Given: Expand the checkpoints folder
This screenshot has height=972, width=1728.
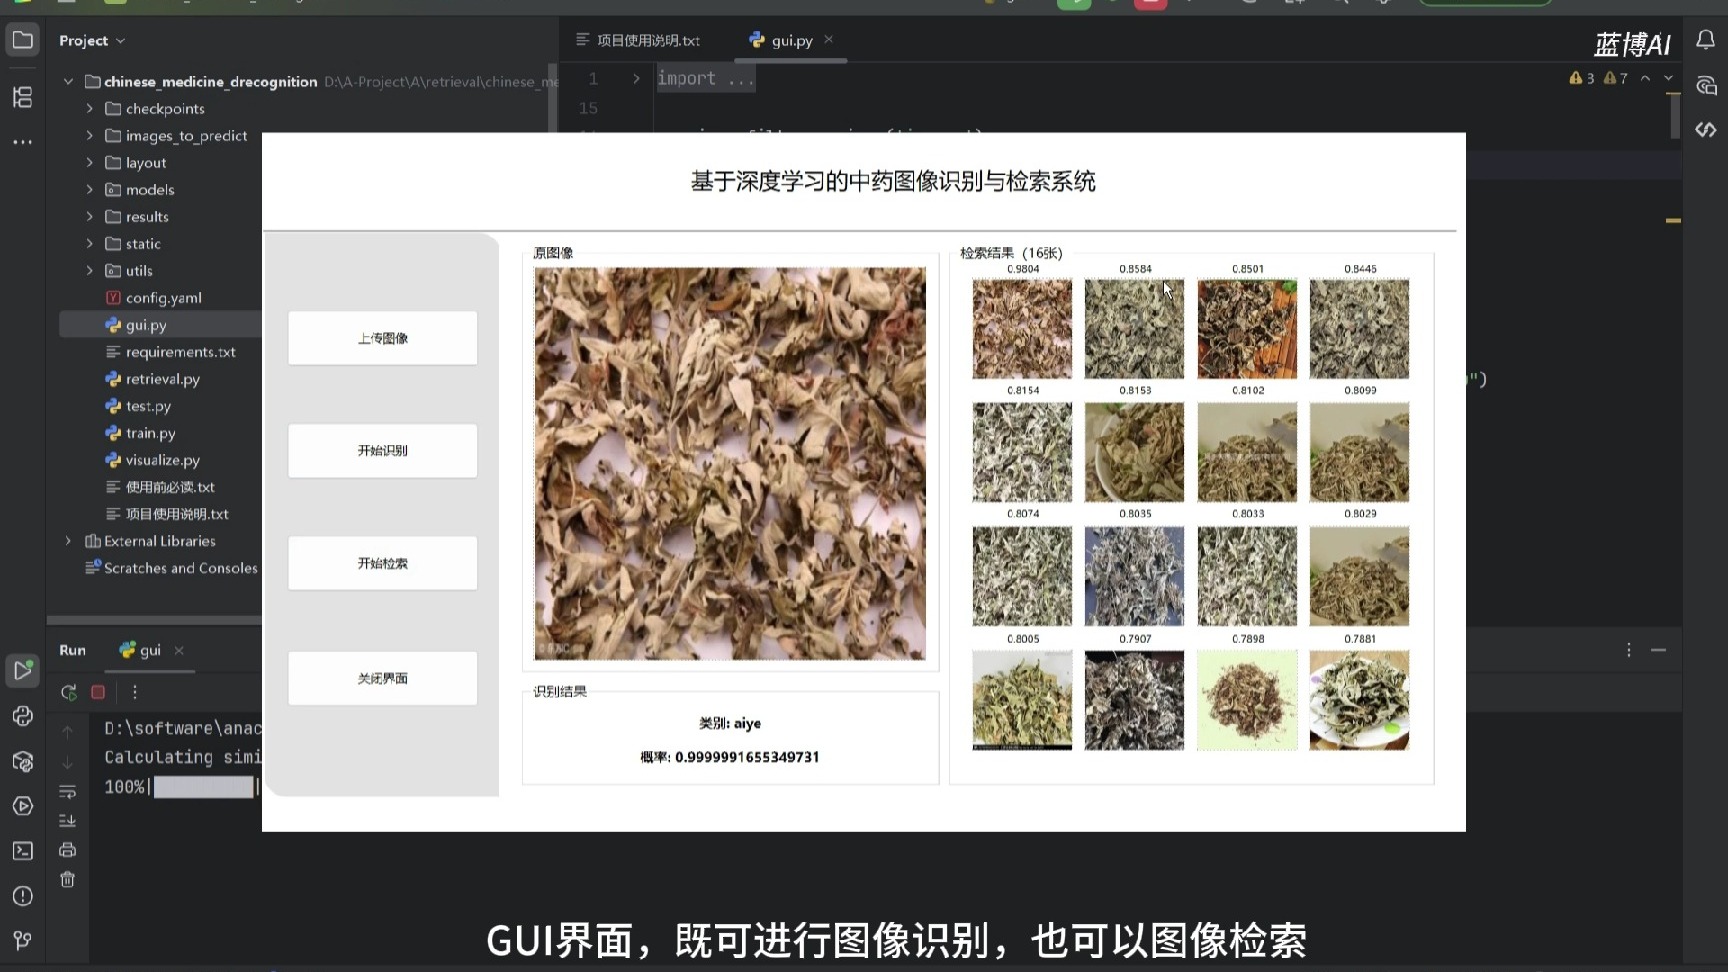Looking at the screenshot, I should pos(89,109).
